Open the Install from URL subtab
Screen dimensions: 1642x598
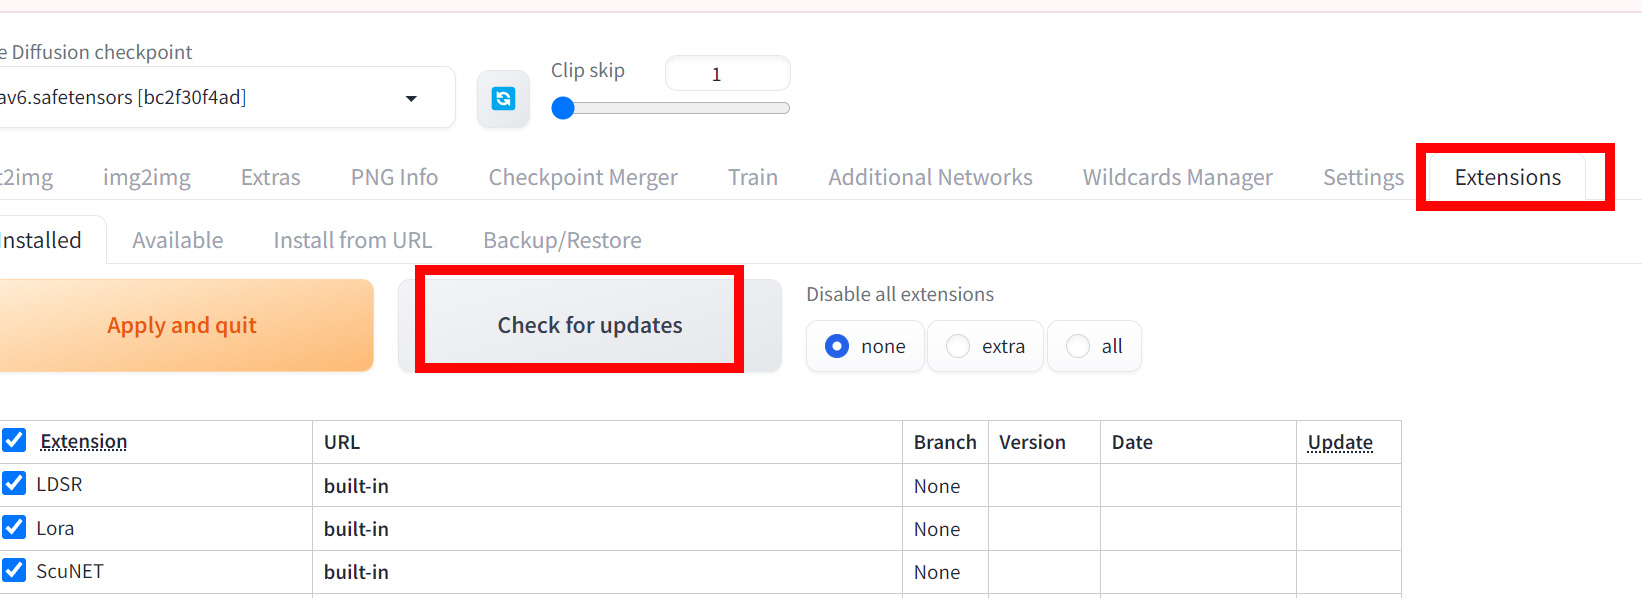click(353, 241)
